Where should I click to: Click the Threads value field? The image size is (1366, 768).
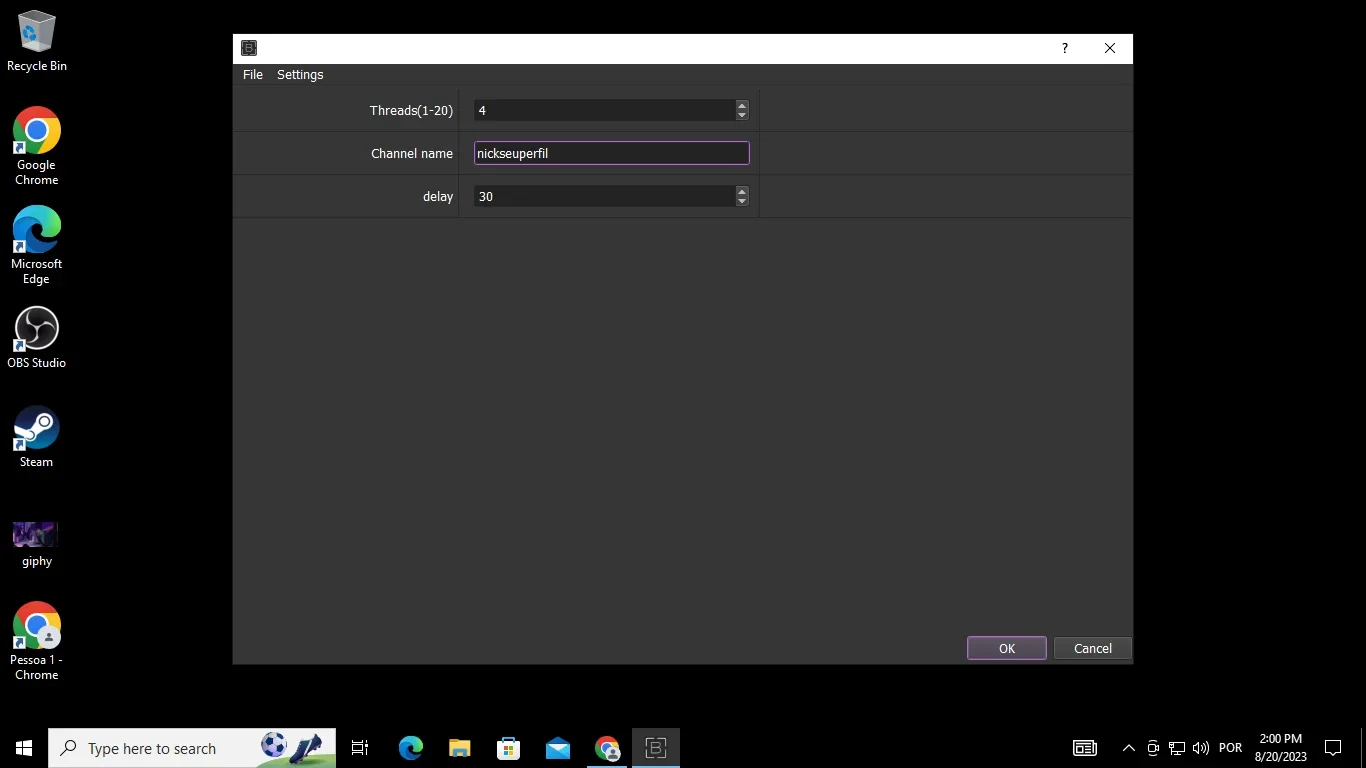click(x=604, y=110)
